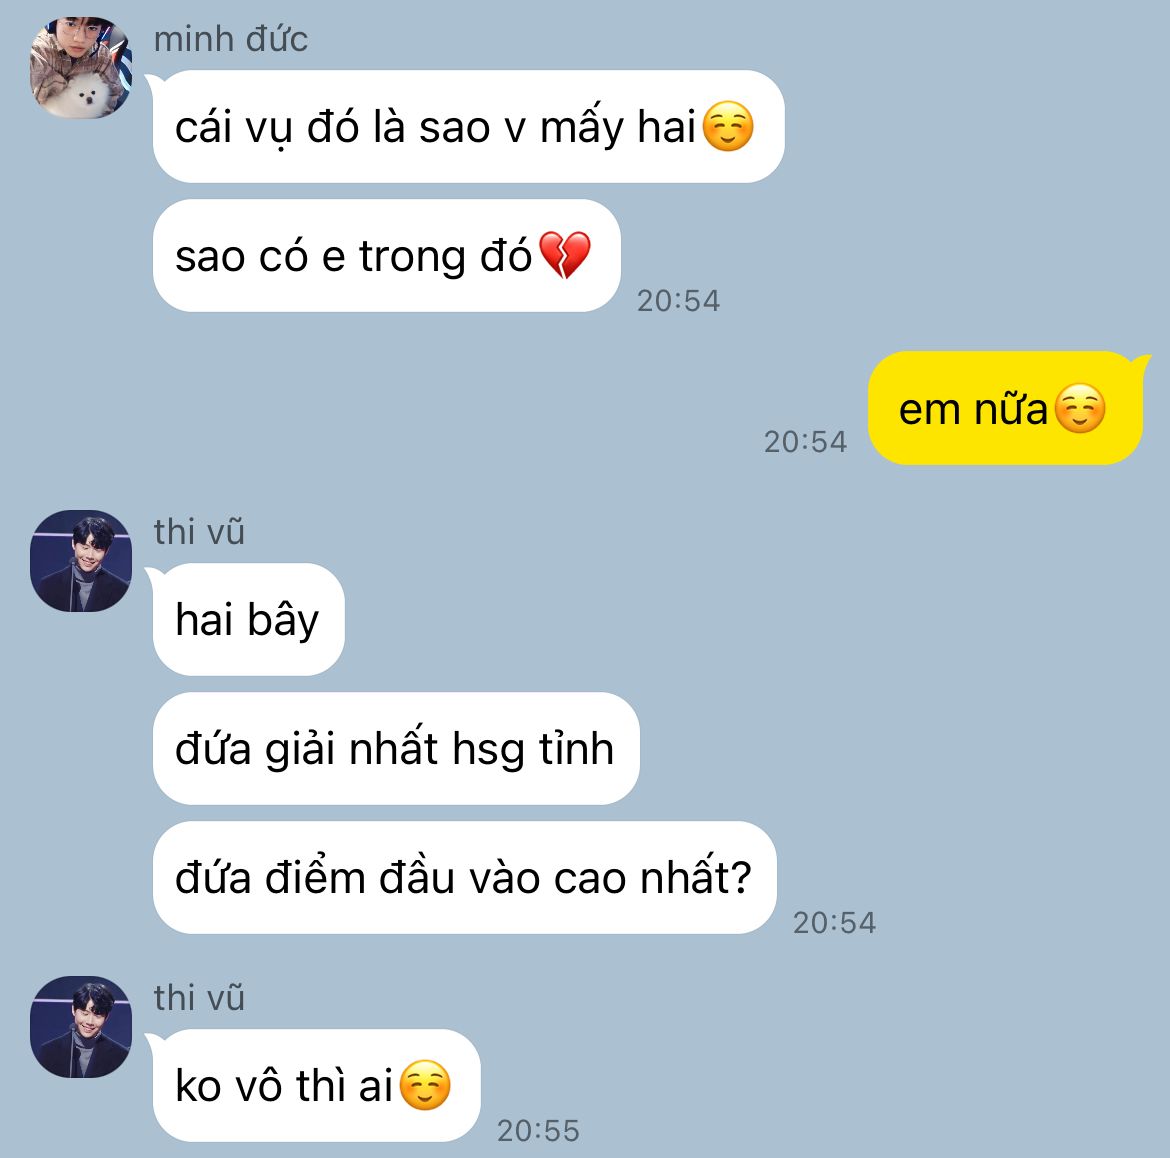The width and height of the screenshot is (1170, 1158).
Task: Select the "sao có e trong đó" message bubble
Action: pos(387,256)
